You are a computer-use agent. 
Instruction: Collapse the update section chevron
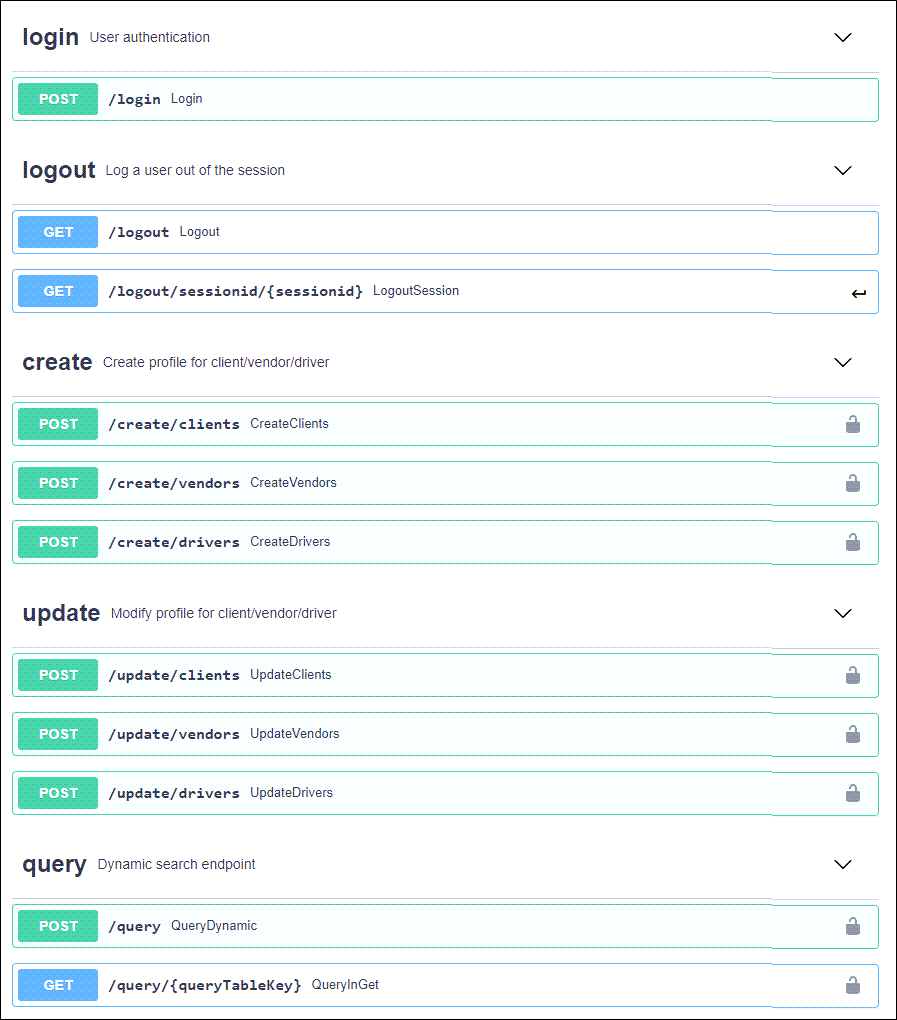tap(843, 613)
